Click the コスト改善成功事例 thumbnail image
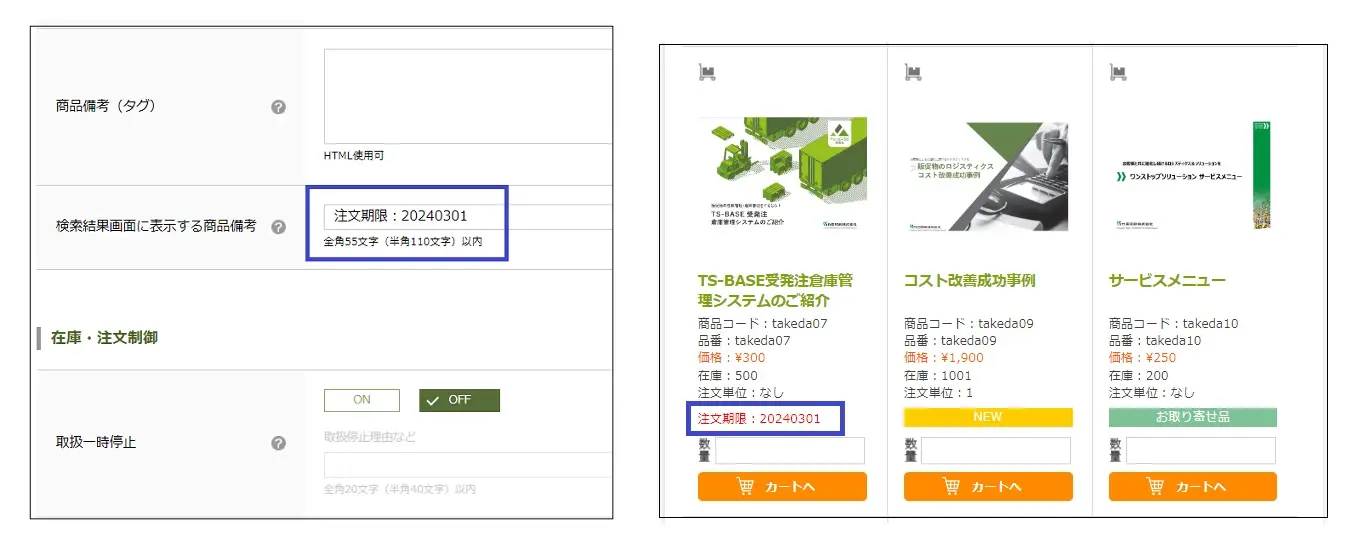The image size is (1363, 549). pos(987,177)
